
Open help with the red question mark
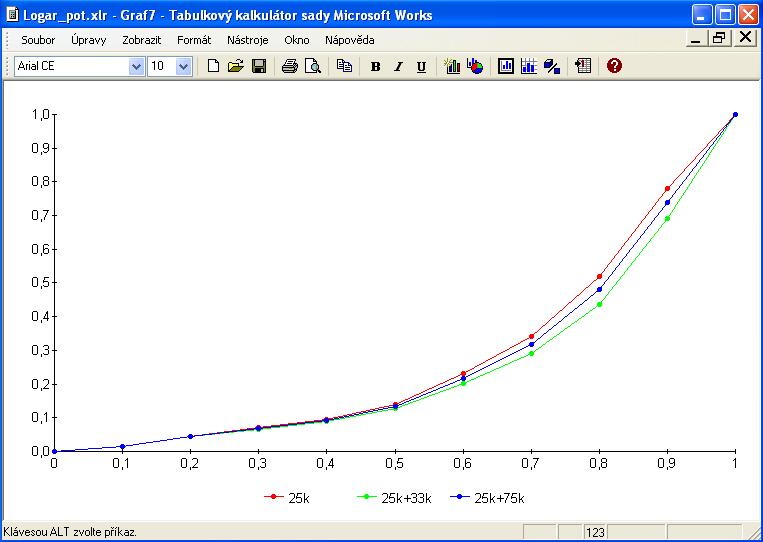614,66
